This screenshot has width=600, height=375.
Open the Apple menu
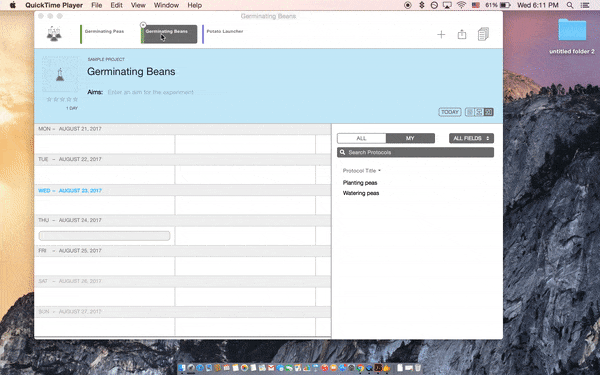(x=13, y=5)
